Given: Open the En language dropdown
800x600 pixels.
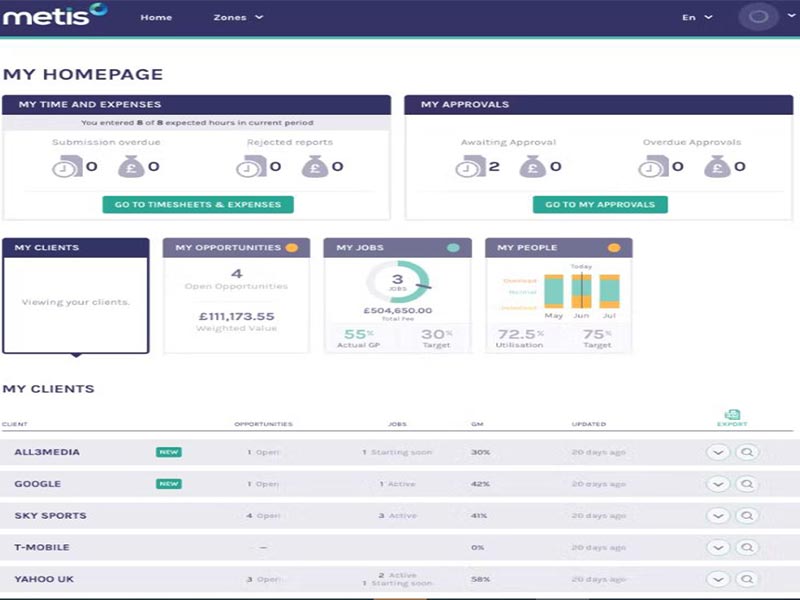Looking at the screenshot, I should pyautogui.click(x=697, y=17).
